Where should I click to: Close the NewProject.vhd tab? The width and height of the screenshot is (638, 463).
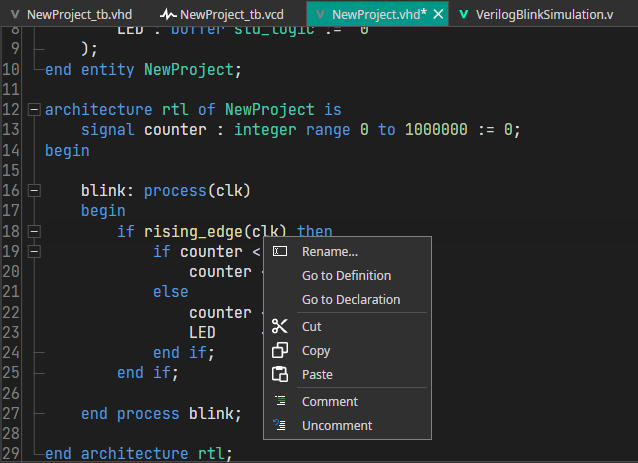tap(437, 14)
